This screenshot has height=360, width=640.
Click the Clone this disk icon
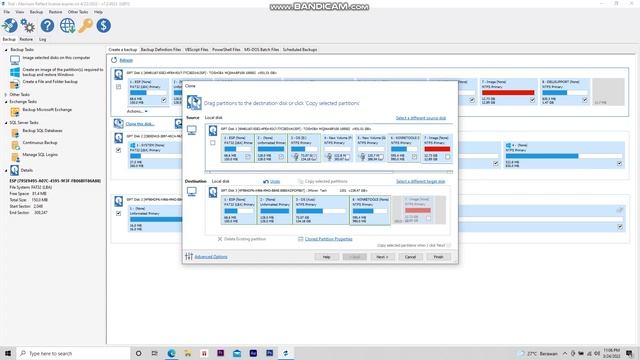[119, 123]
